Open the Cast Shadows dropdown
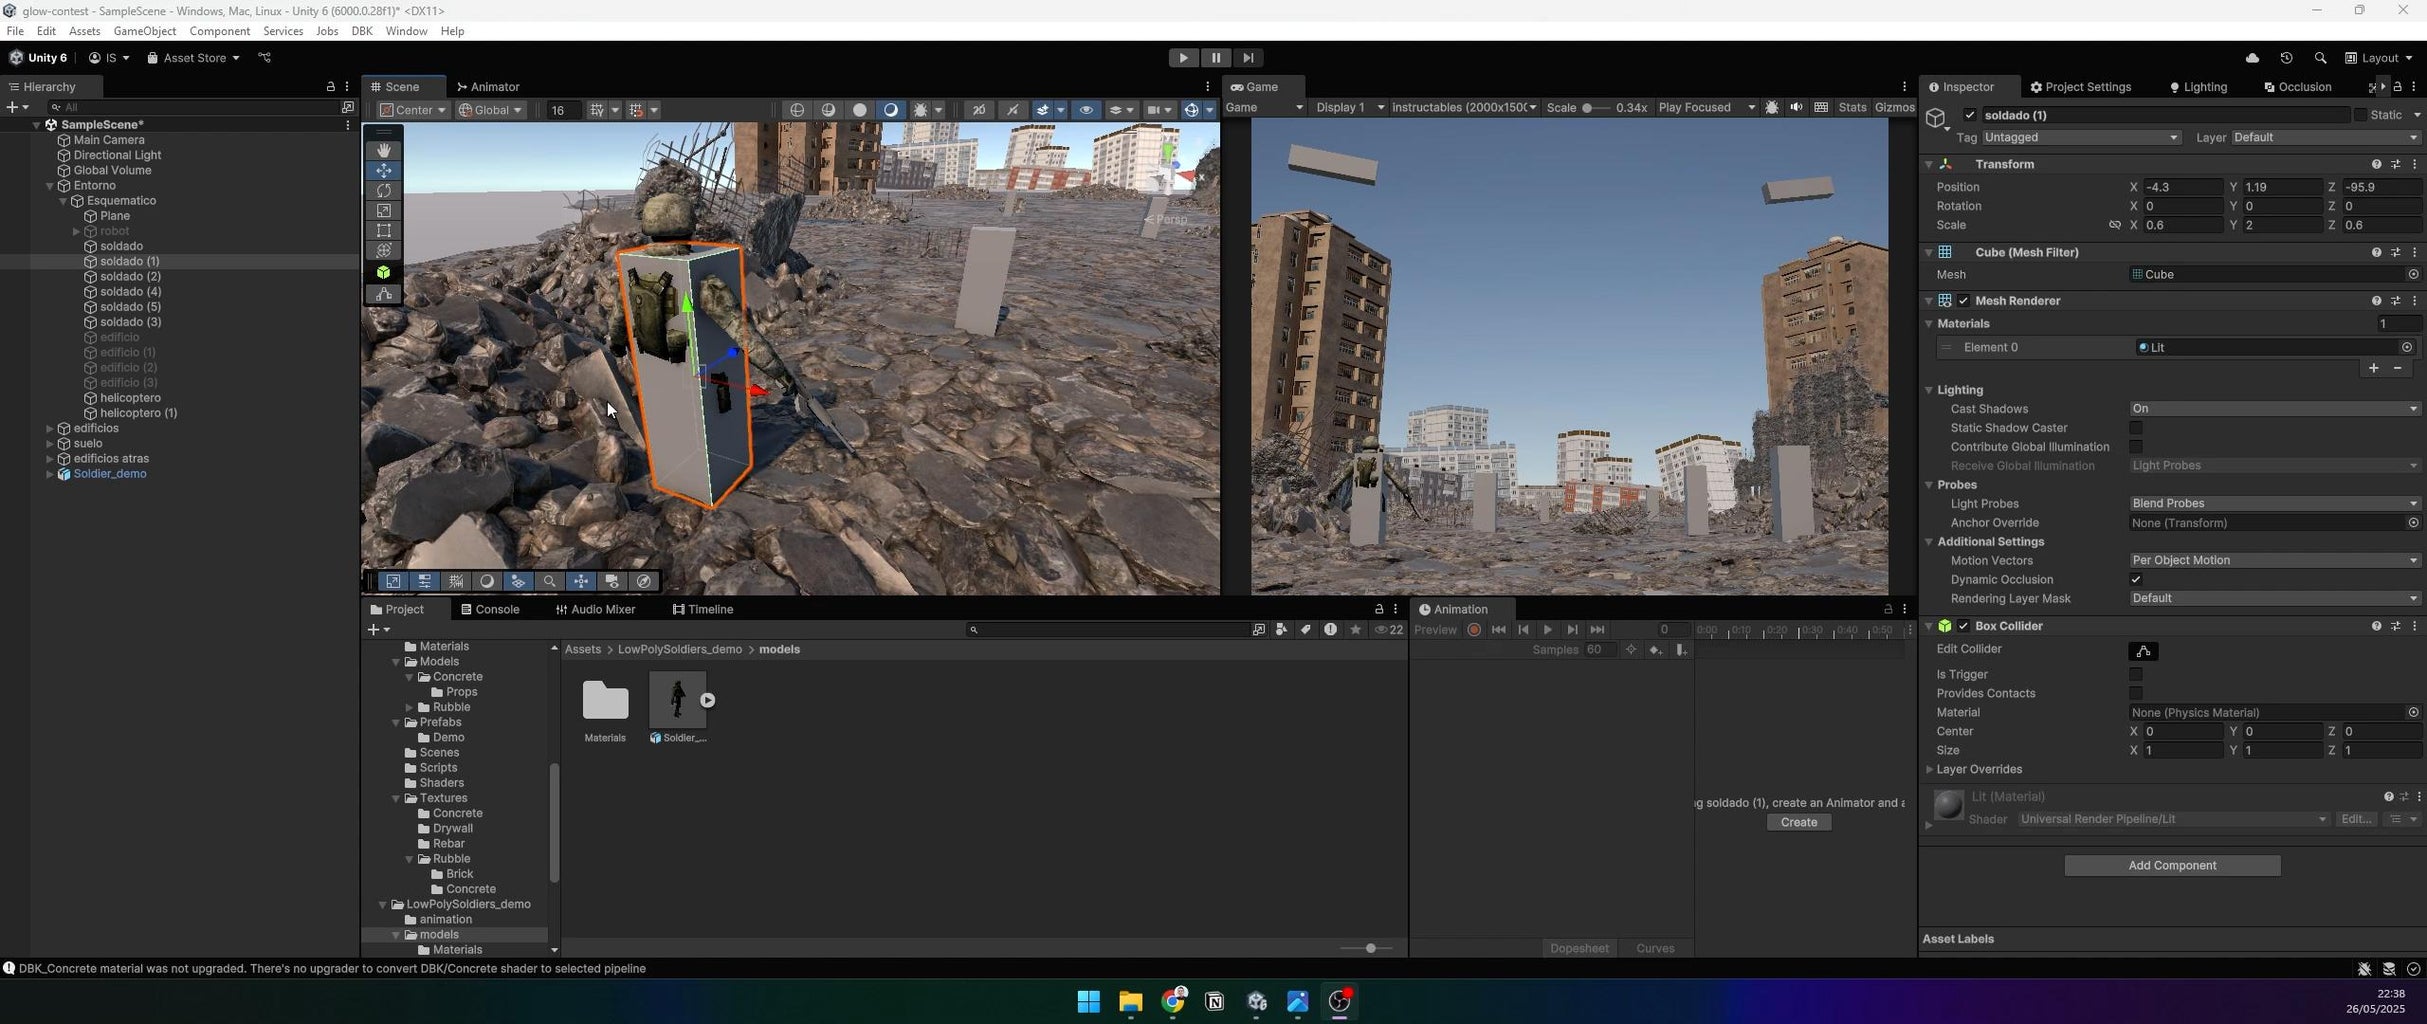The width and height of the screenshot is (2427, 1024). pos(2274,409)
